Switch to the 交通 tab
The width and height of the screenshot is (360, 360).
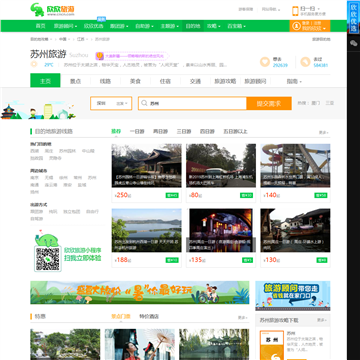pyautogui.click(x=195, y=81)
